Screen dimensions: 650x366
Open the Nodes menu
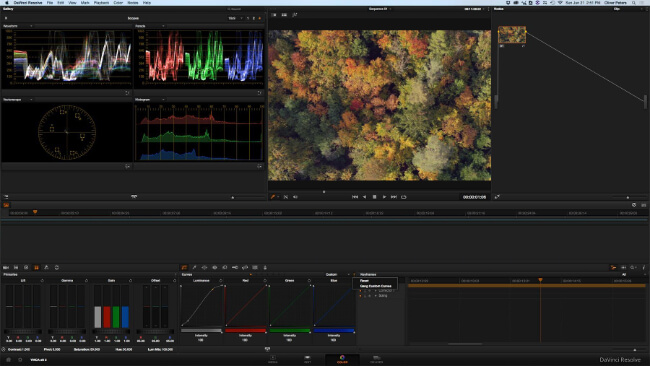[x=133, y=2]
